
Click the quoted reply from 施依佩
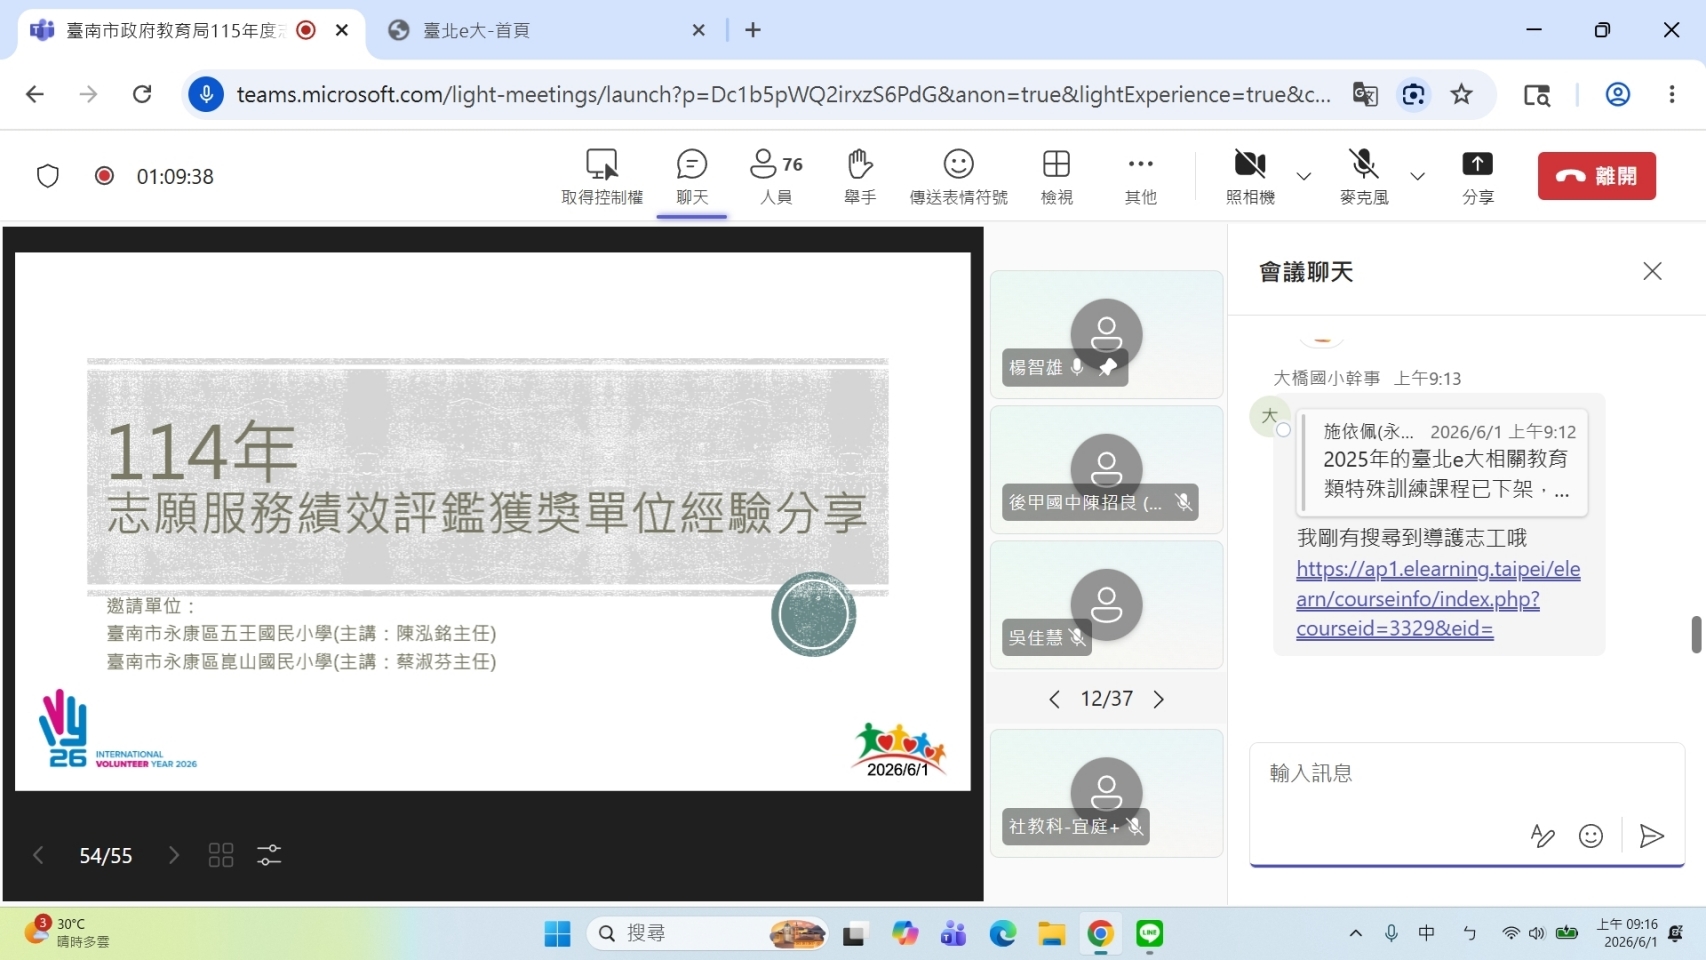(x=1443, y=461)
